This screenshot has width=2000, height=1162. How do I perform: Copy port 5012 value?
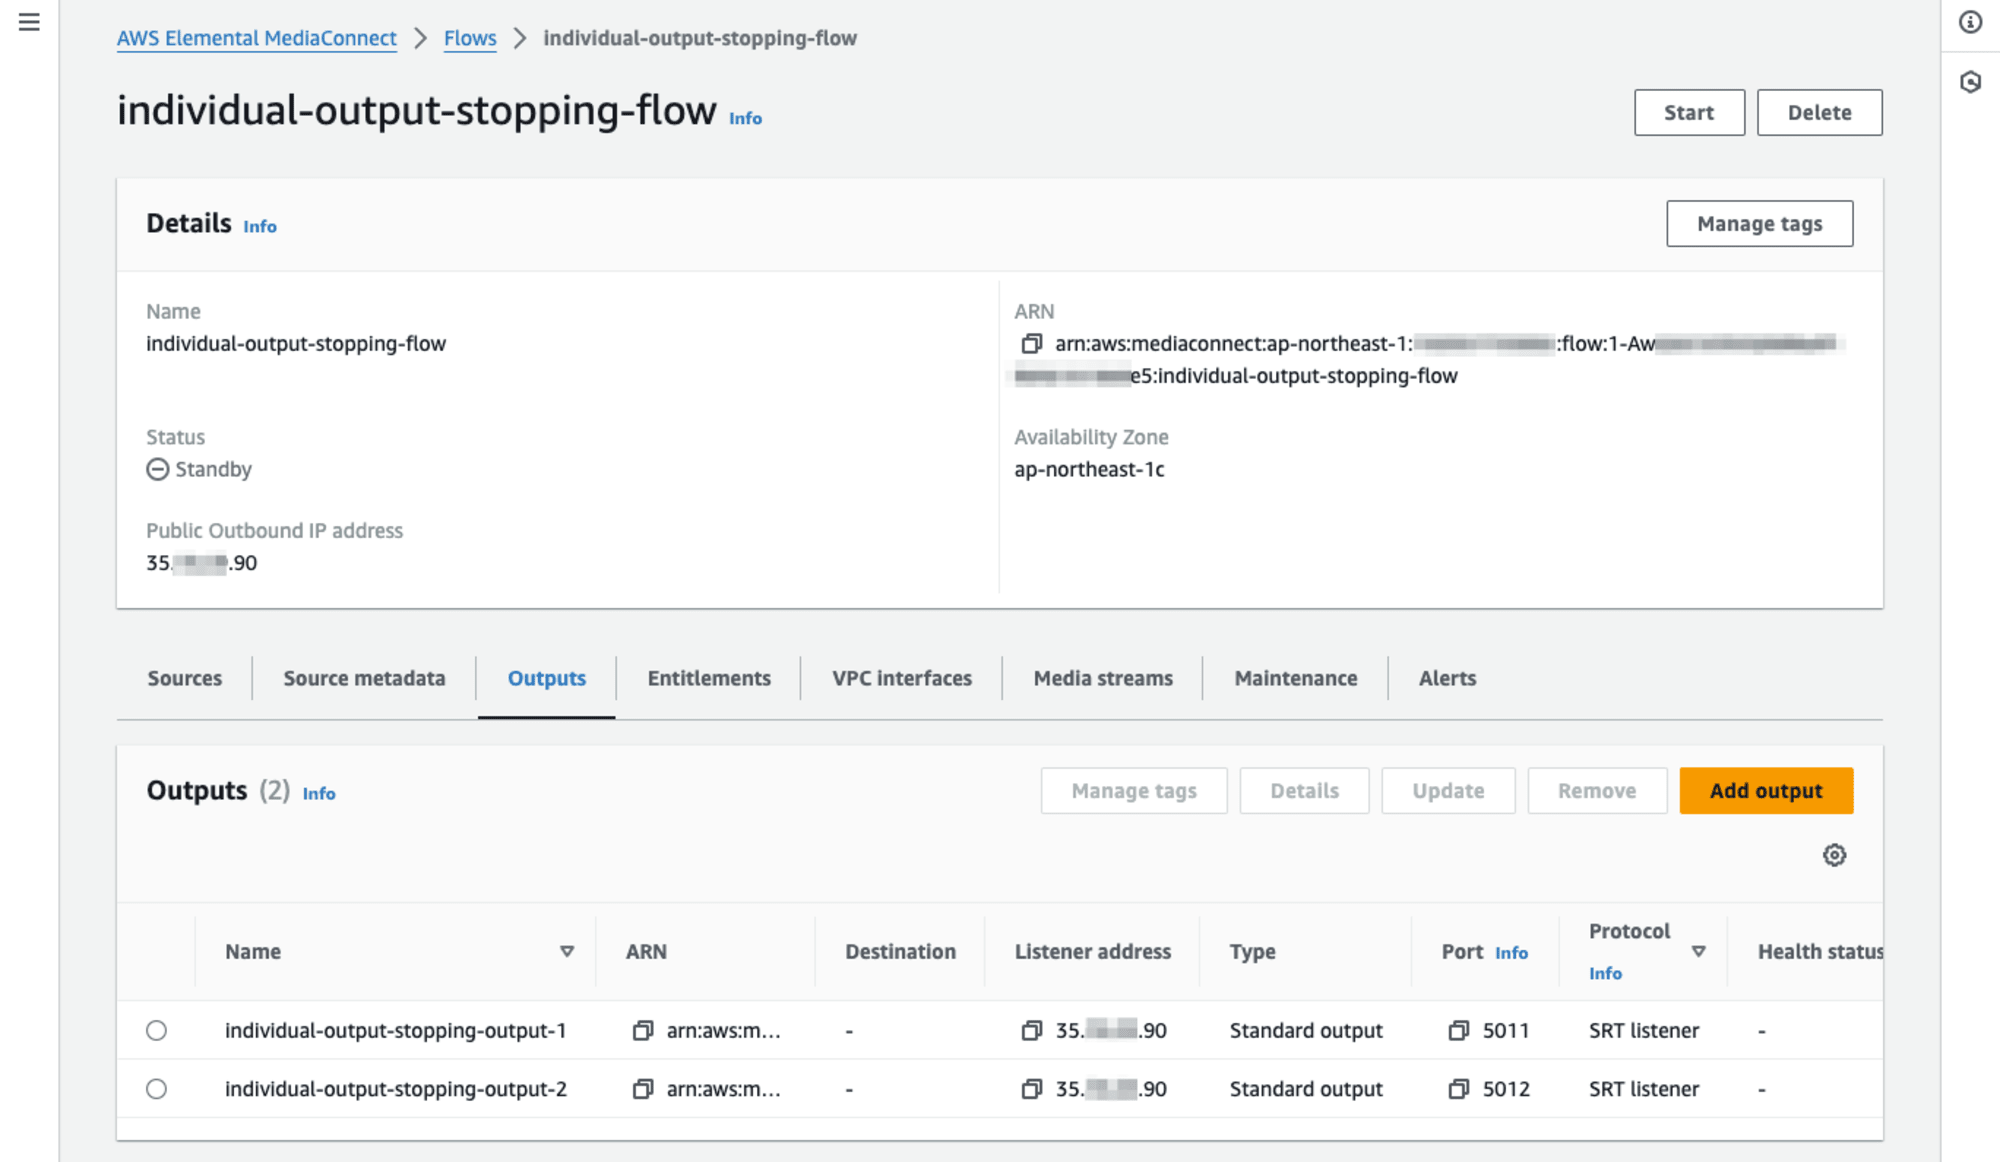pos(1458,1089)
